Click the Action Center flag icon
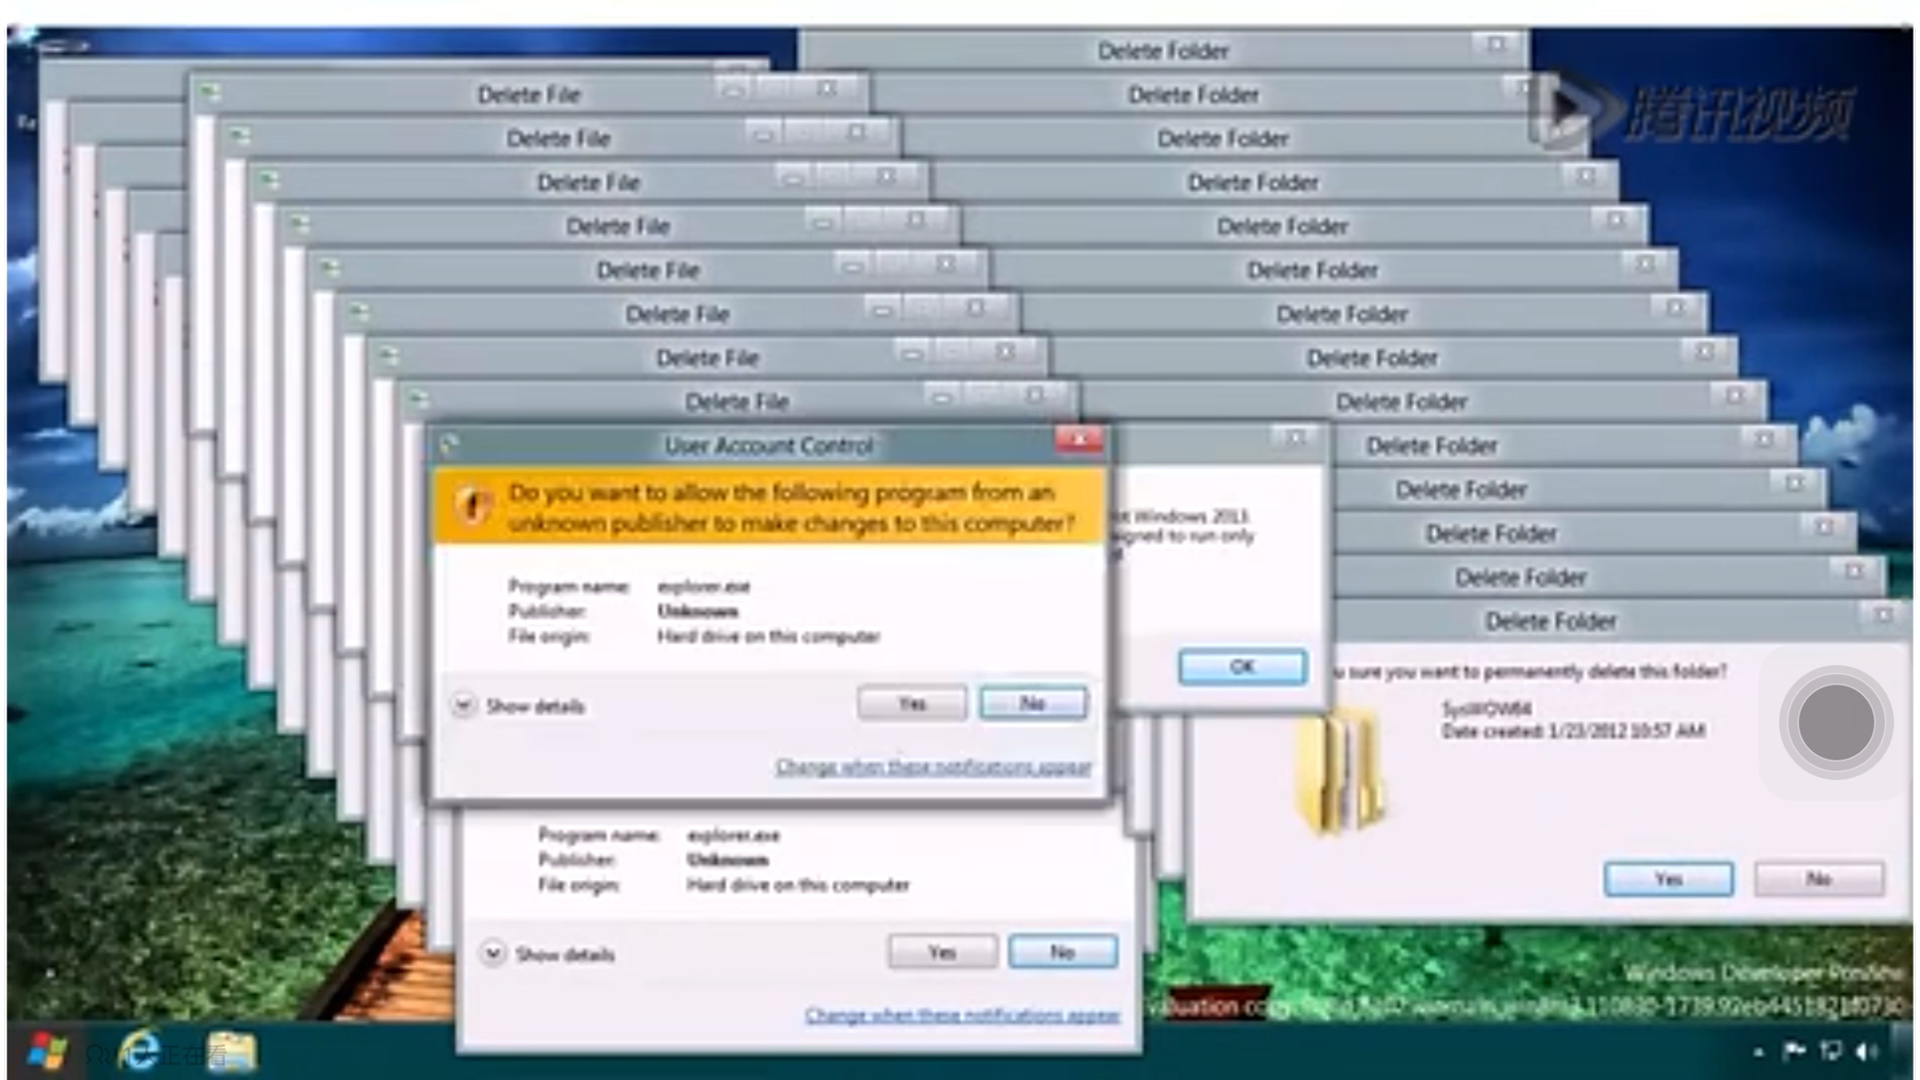1920x1080 pixels. pos(1795,1051)
